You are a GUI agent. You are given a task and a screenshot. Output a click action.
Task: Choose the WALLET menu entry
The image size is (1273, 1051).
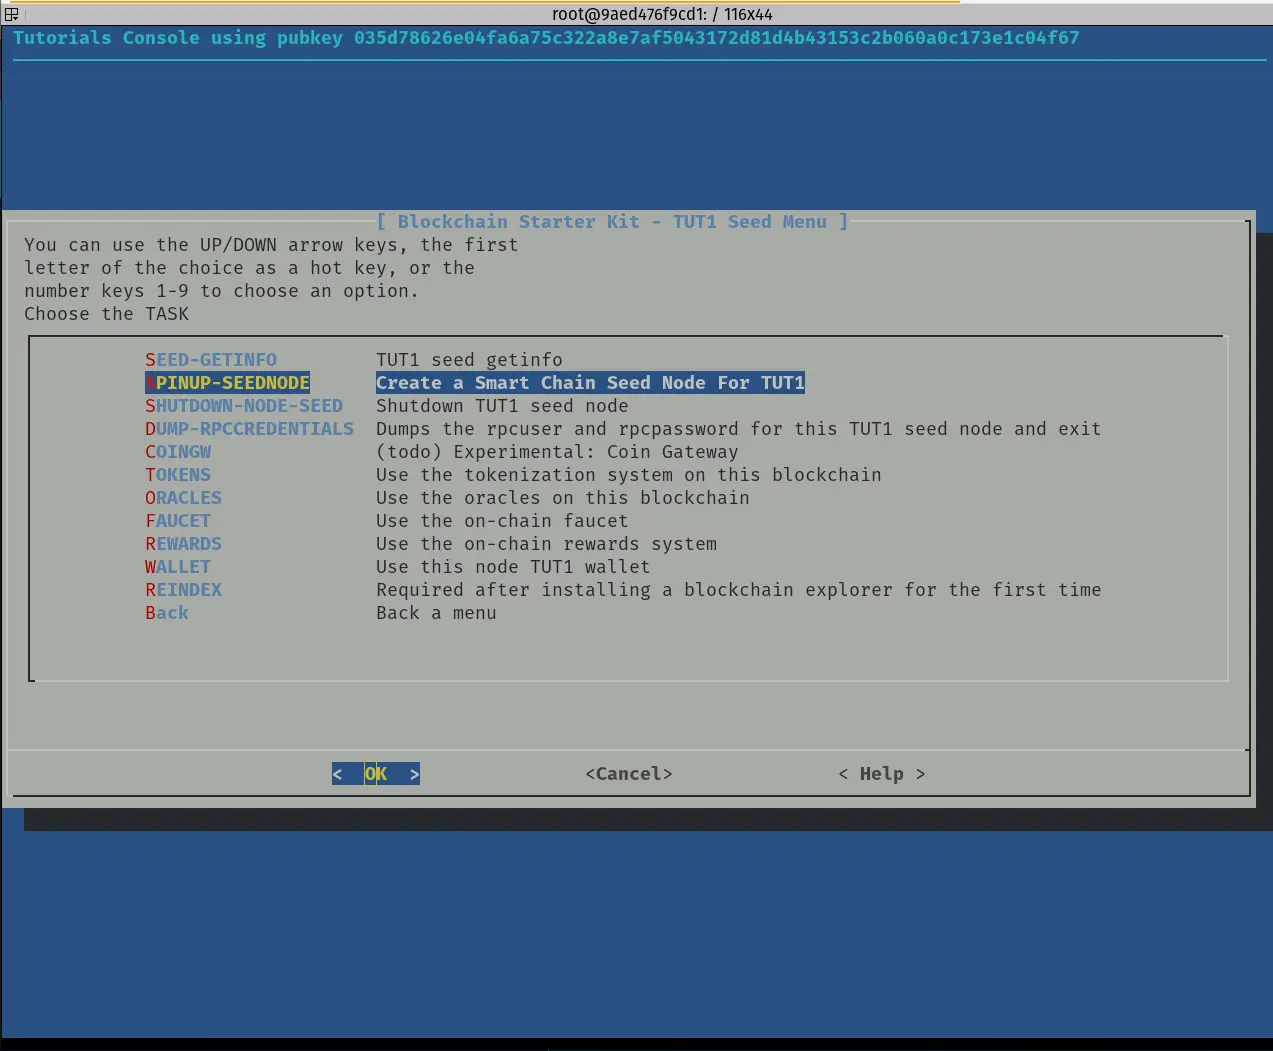click(178, 567)
